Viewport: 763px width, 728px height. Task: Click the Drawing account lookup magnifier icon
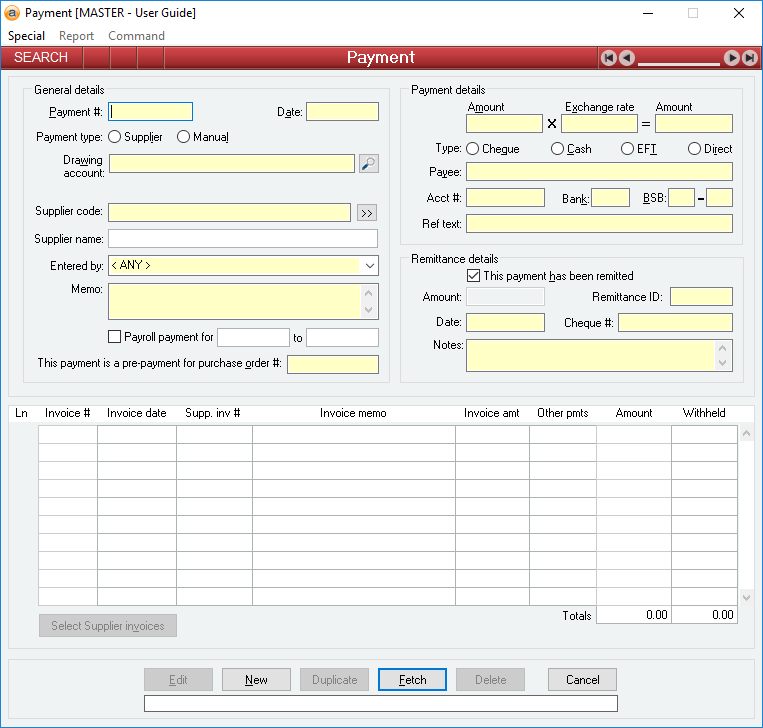368,164
